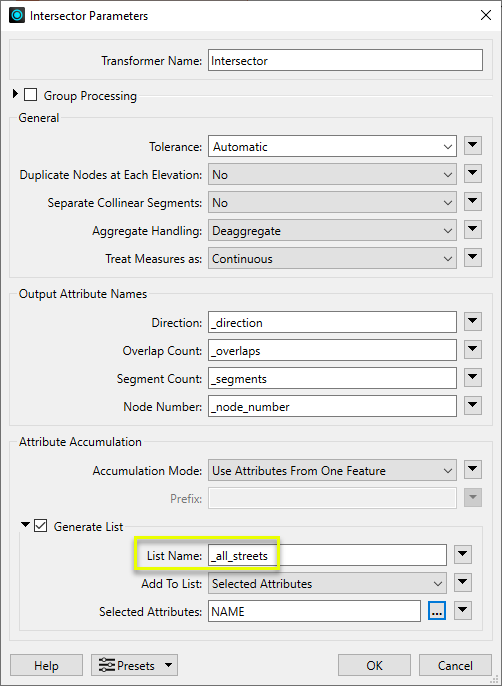Click arrow button beside Accumulation Mode

[x=473, y=469]
